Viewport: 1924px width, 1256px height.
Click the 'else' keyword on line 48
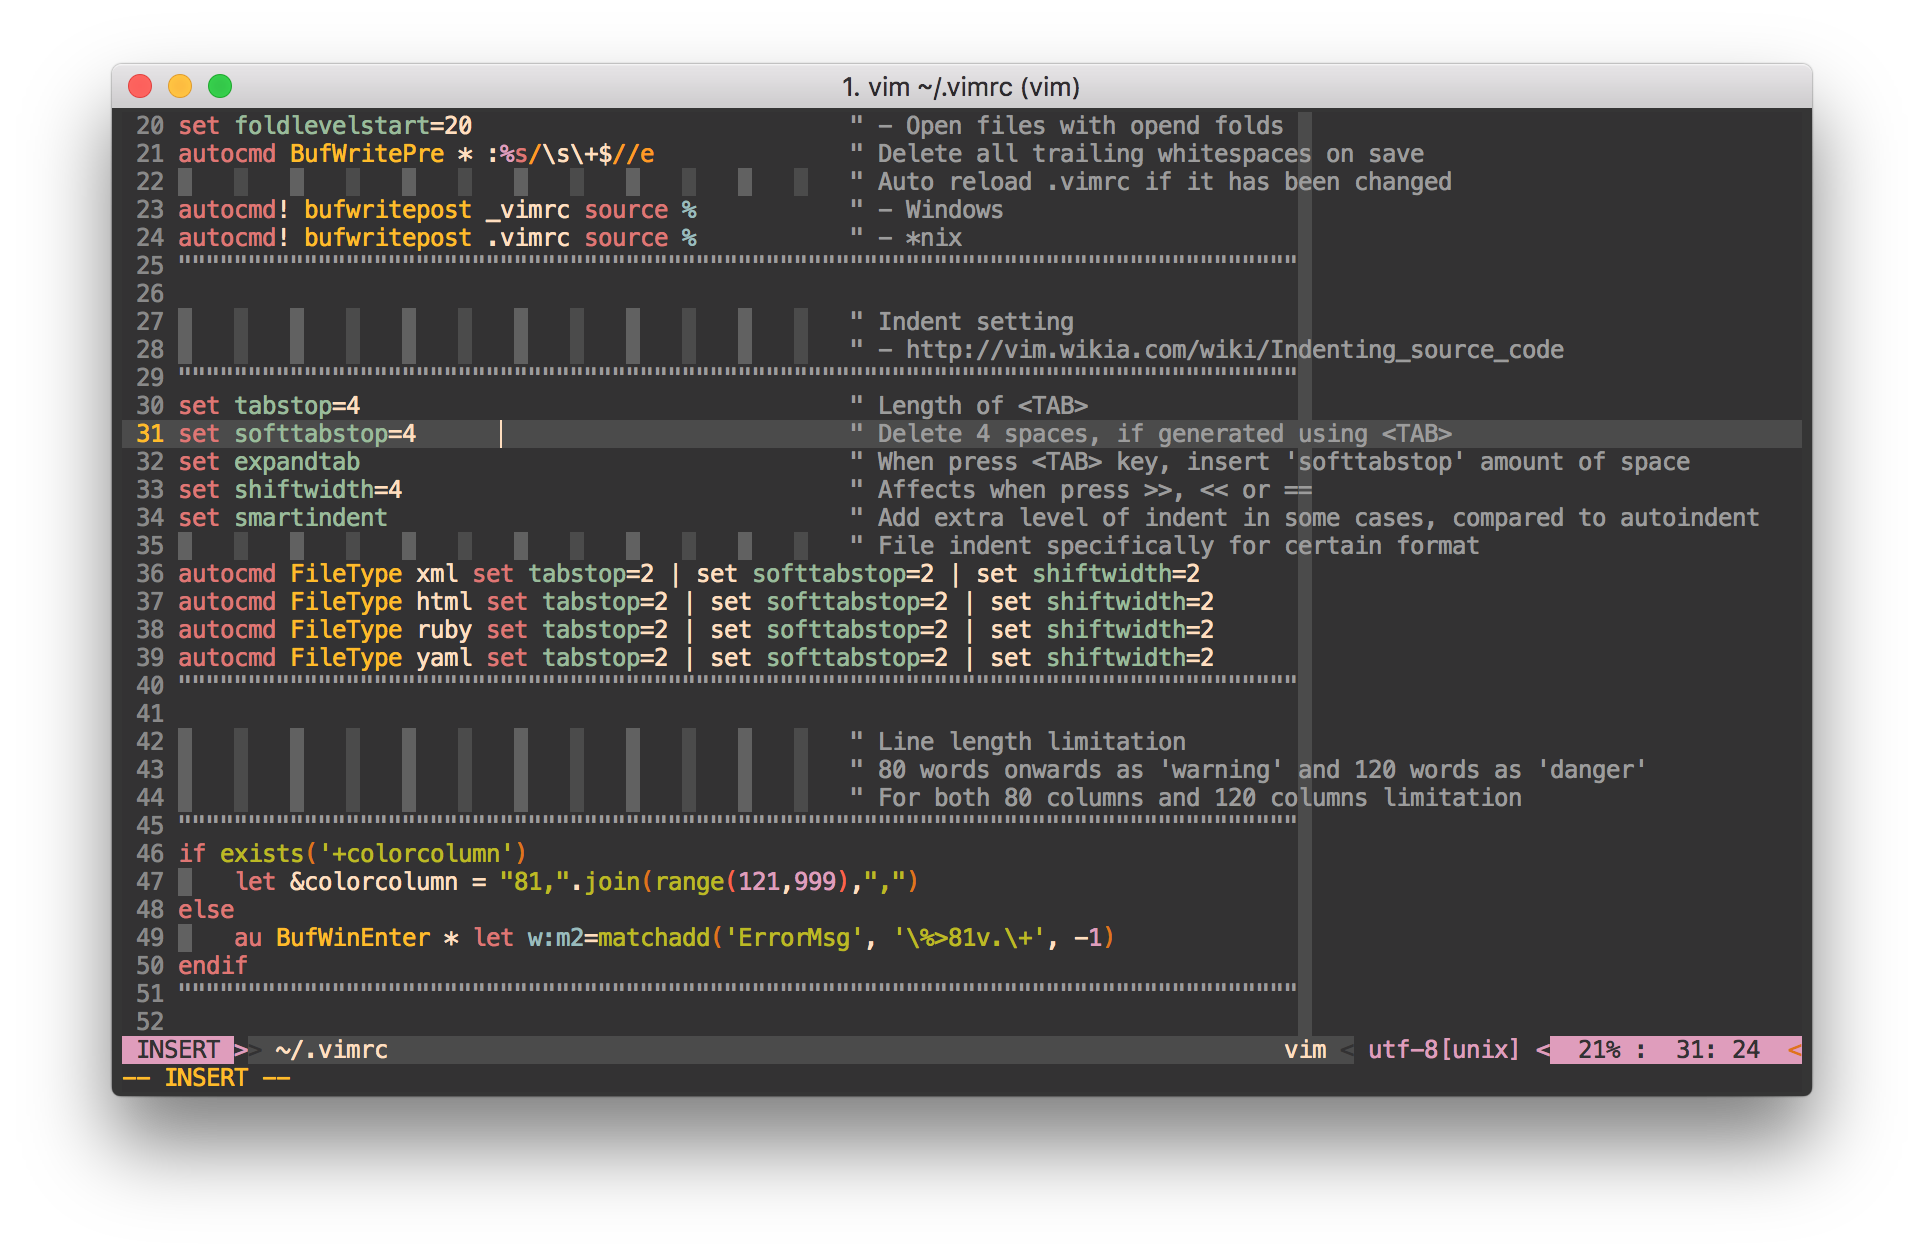coord(206,909)
